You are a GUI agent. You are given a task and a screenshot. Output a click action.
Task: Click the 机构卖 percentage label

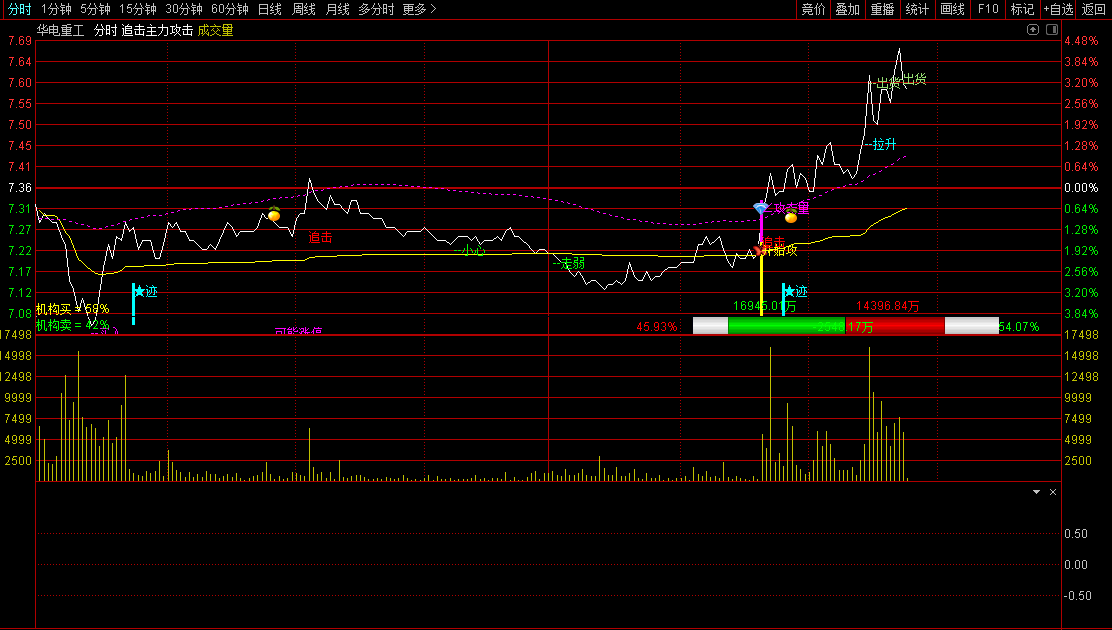point(72,325)
